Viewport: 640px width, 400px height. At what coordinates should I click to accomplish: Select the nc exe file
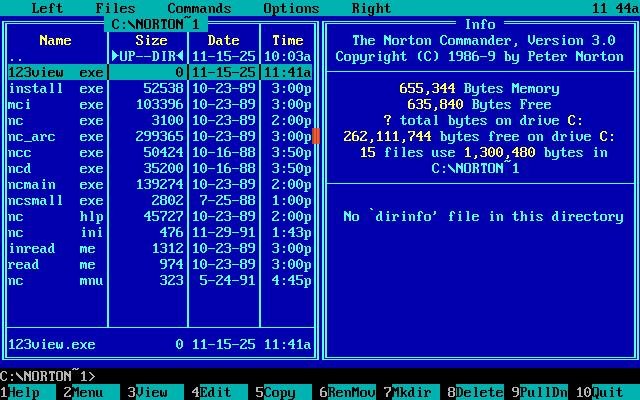point(160,120)
